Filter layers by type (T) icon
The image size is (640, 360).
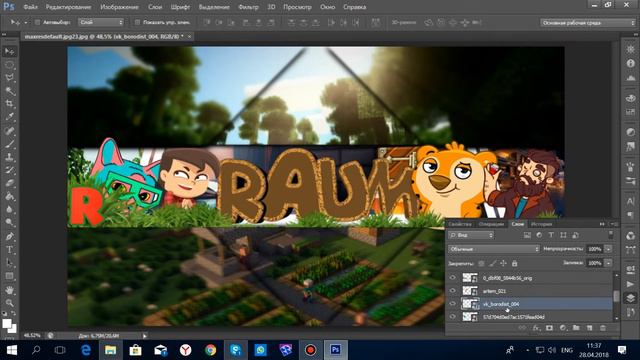click(x=551, y=235)
